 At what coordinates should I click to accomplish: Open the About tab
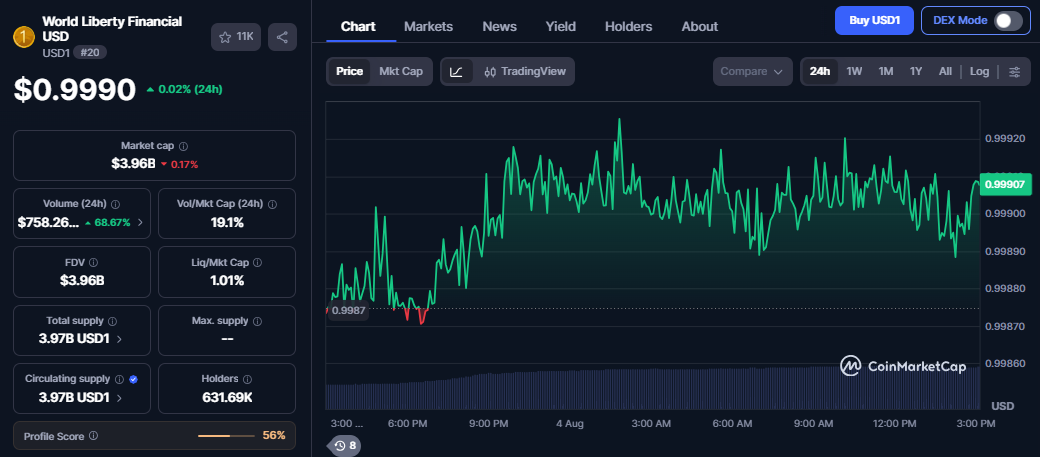tap(700, 27)
